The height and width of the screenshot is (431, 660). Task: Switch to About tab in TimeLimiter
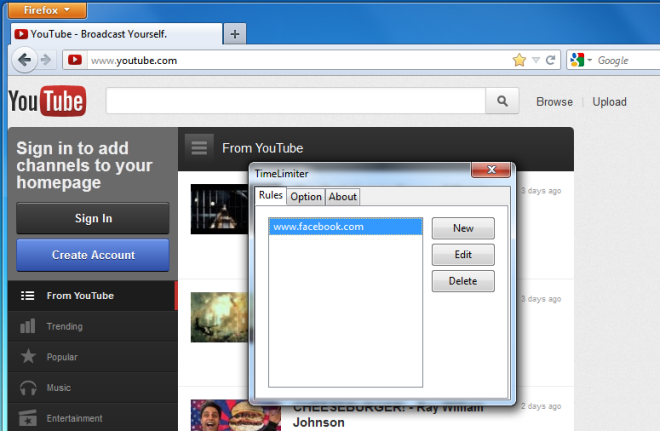pos(343,197)
